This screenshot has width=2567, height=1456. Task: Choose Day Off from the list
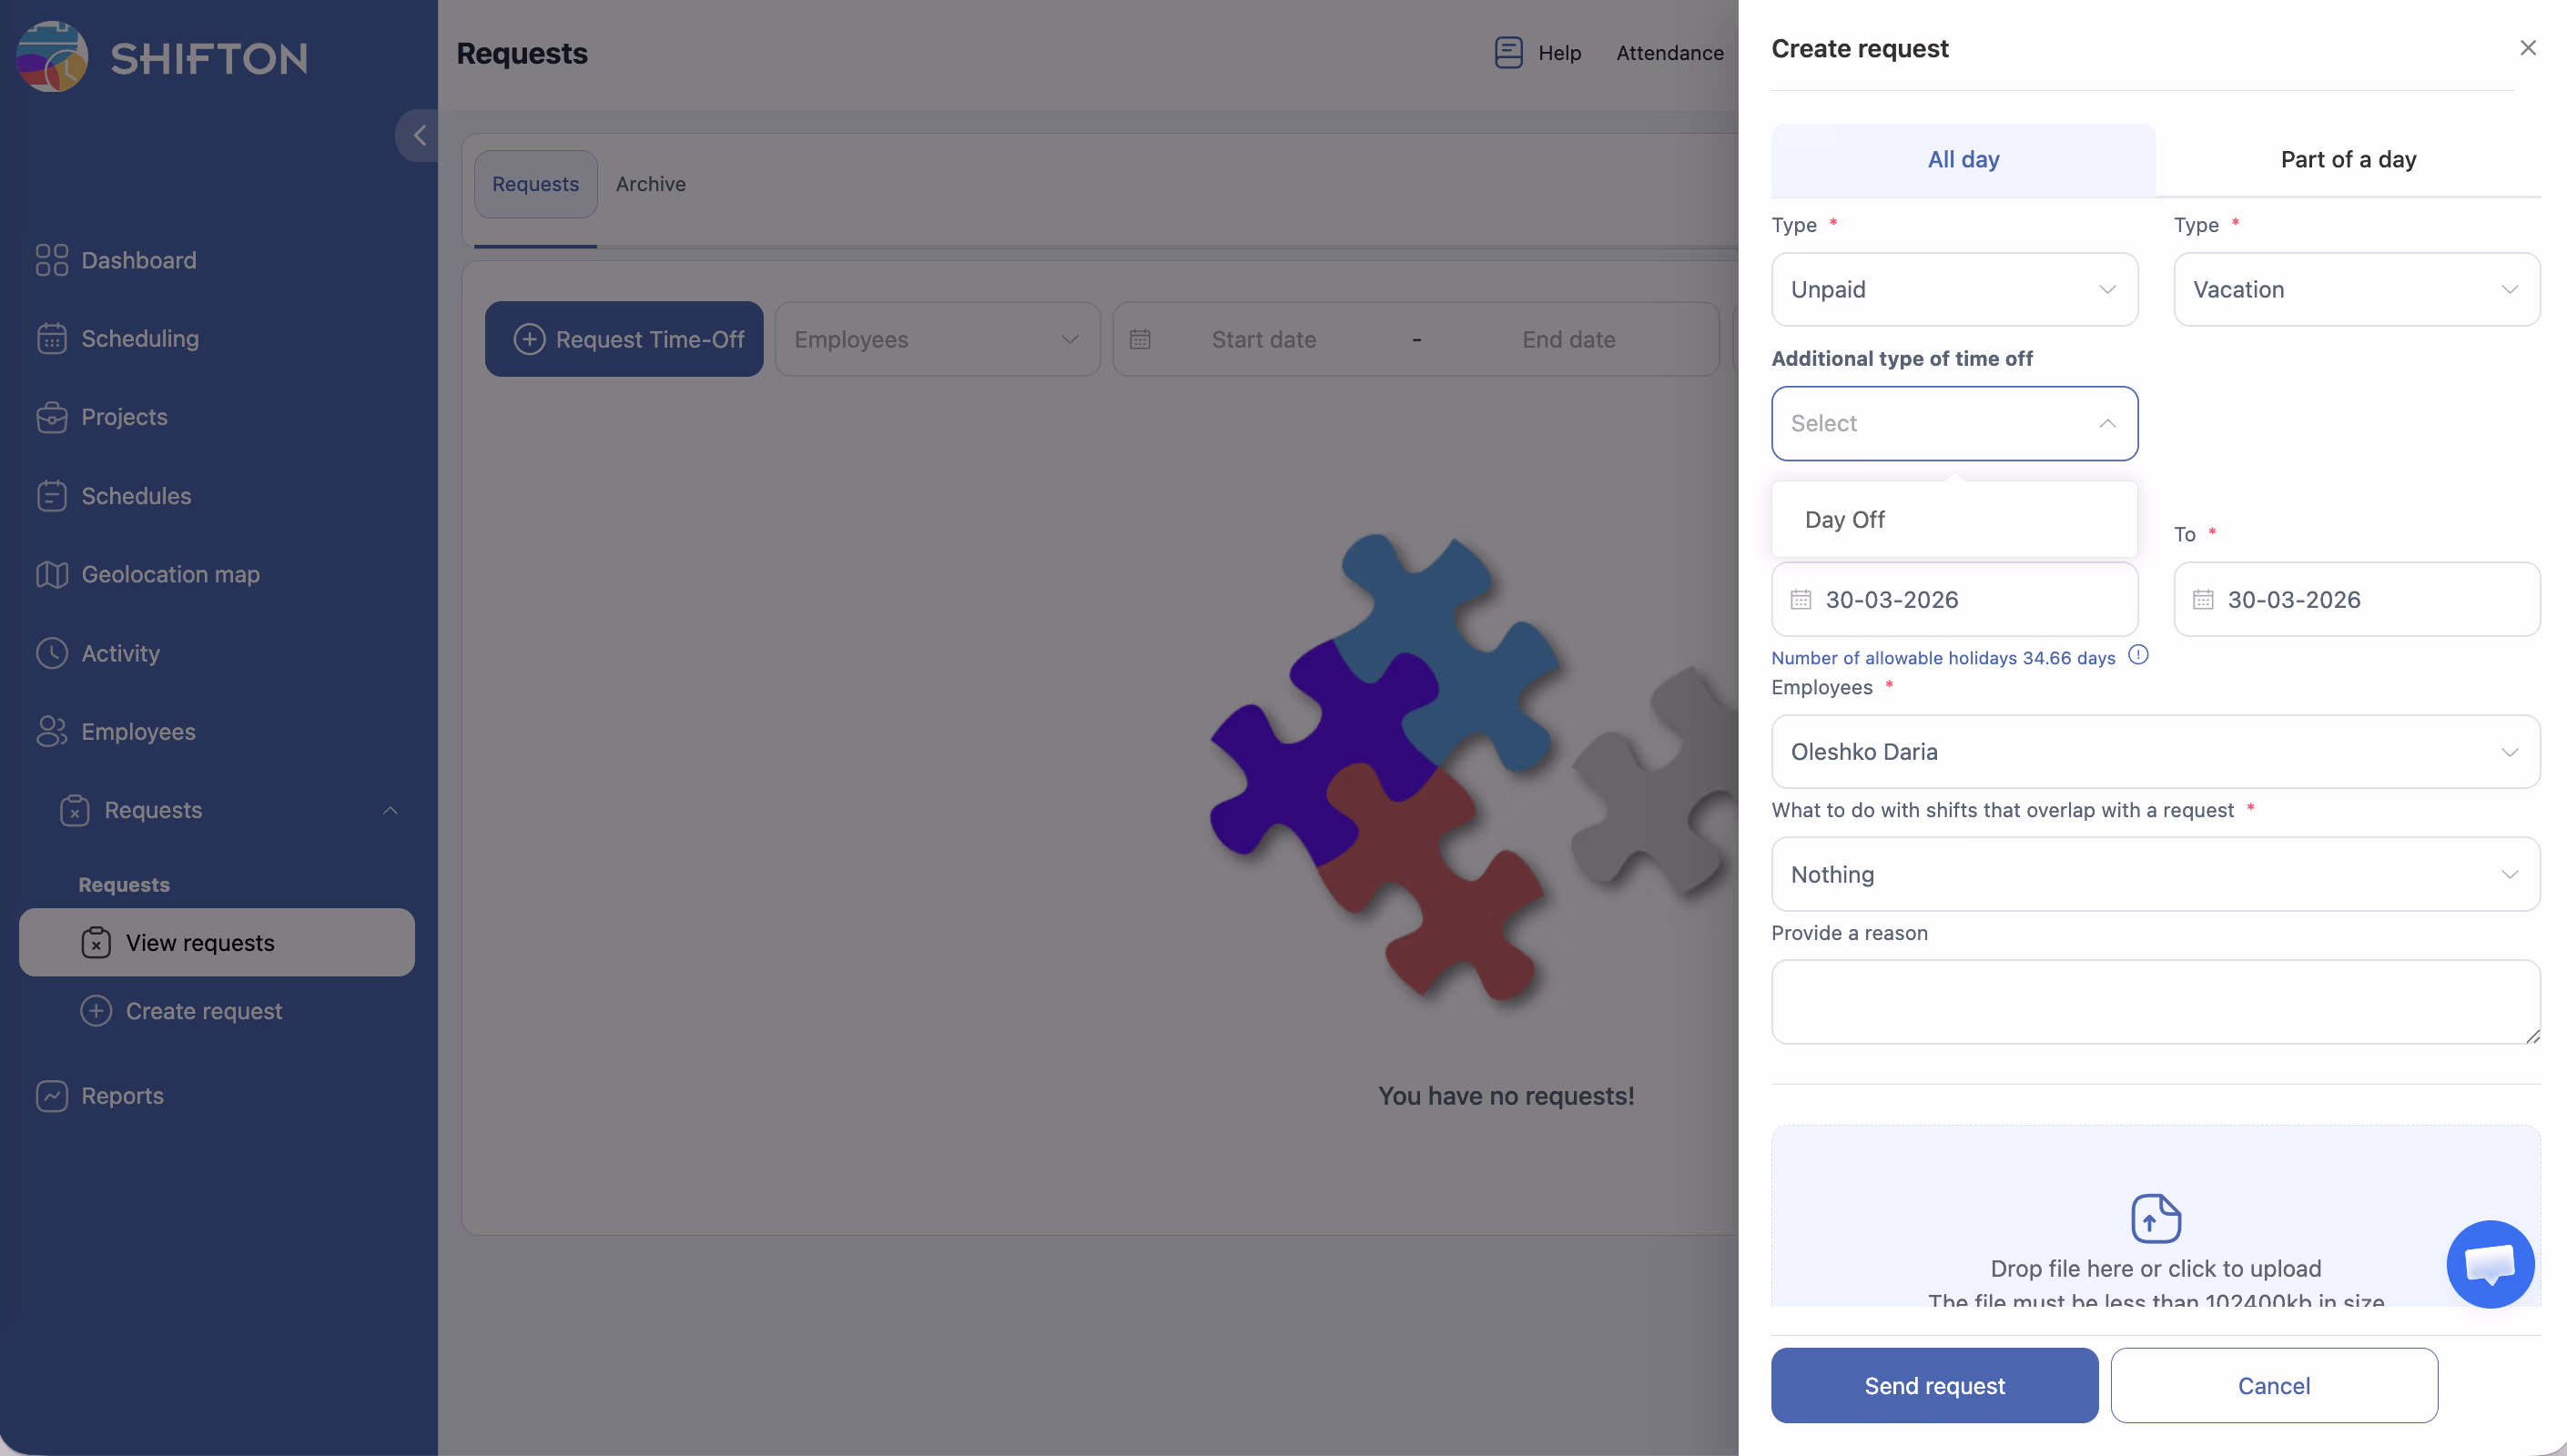click(x=1845, y=520)
